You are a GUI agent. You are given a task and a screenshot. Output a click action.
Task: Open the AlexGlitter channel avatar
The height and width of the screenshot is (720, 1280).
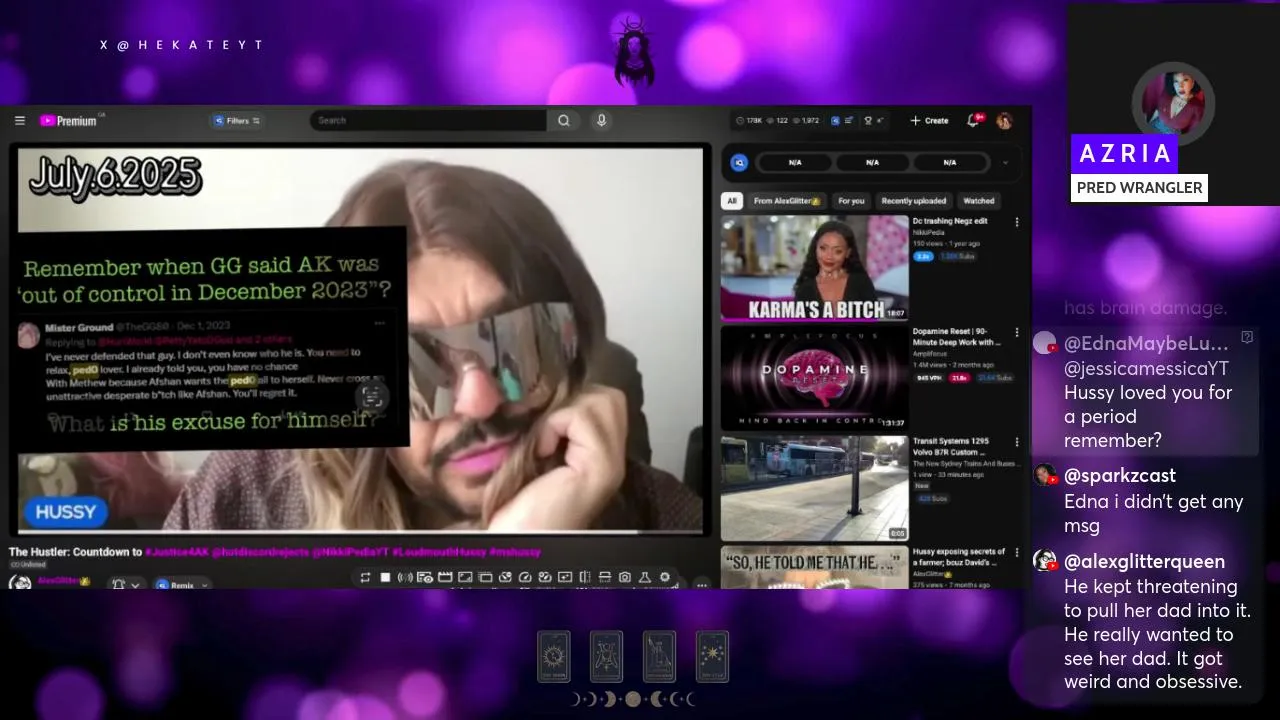pos(19,582)
